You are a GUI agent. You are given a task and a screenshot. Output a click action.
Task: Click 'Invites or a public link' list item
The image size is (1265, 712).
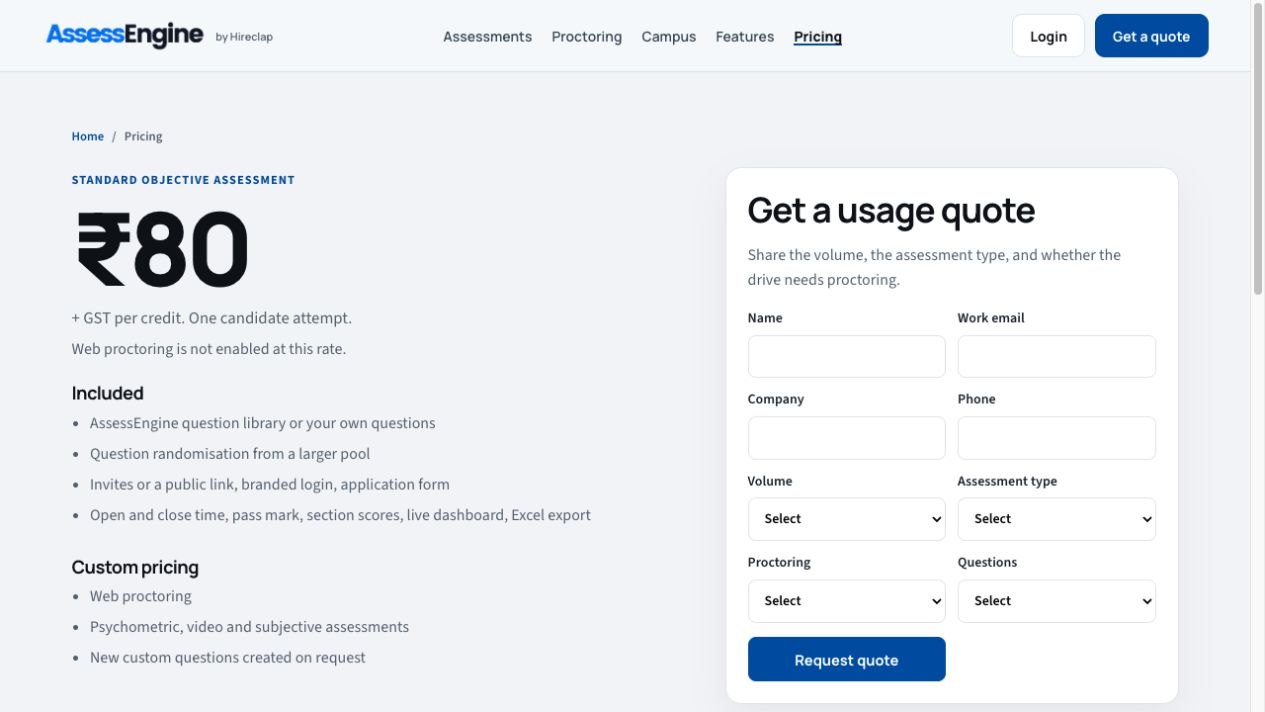click(x=270, y=484)
